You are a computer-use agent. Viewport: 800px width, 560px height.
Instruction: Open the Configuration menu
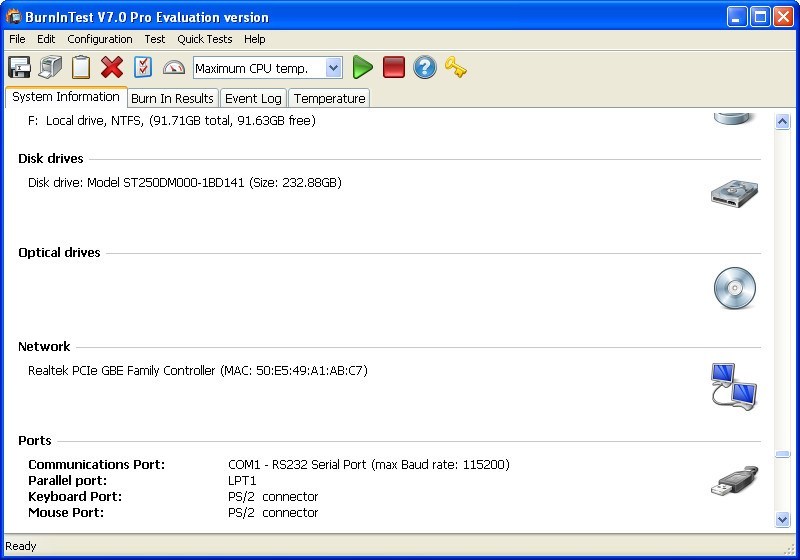pos(100,39)
